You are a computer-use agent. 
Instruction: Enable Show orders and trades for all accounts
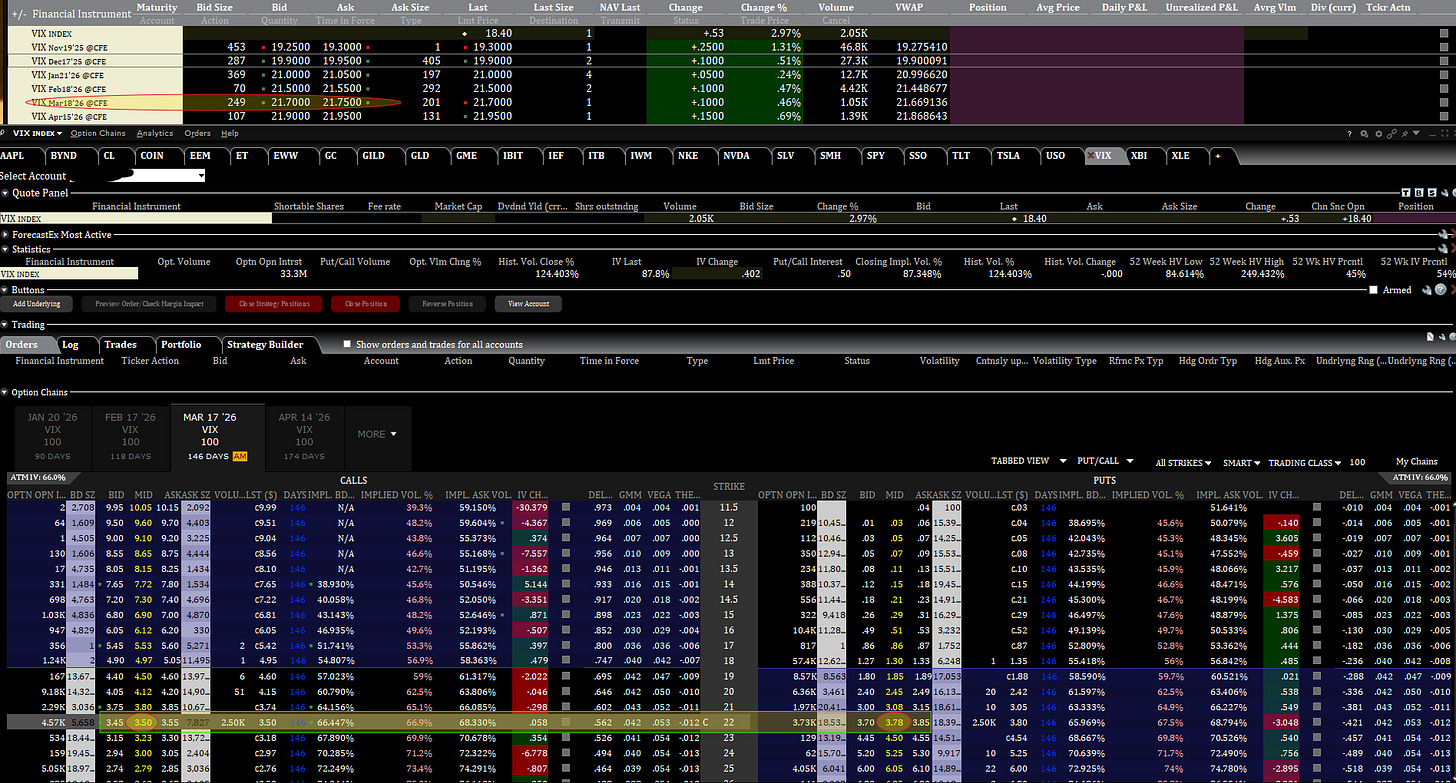(x=347, y=344)
